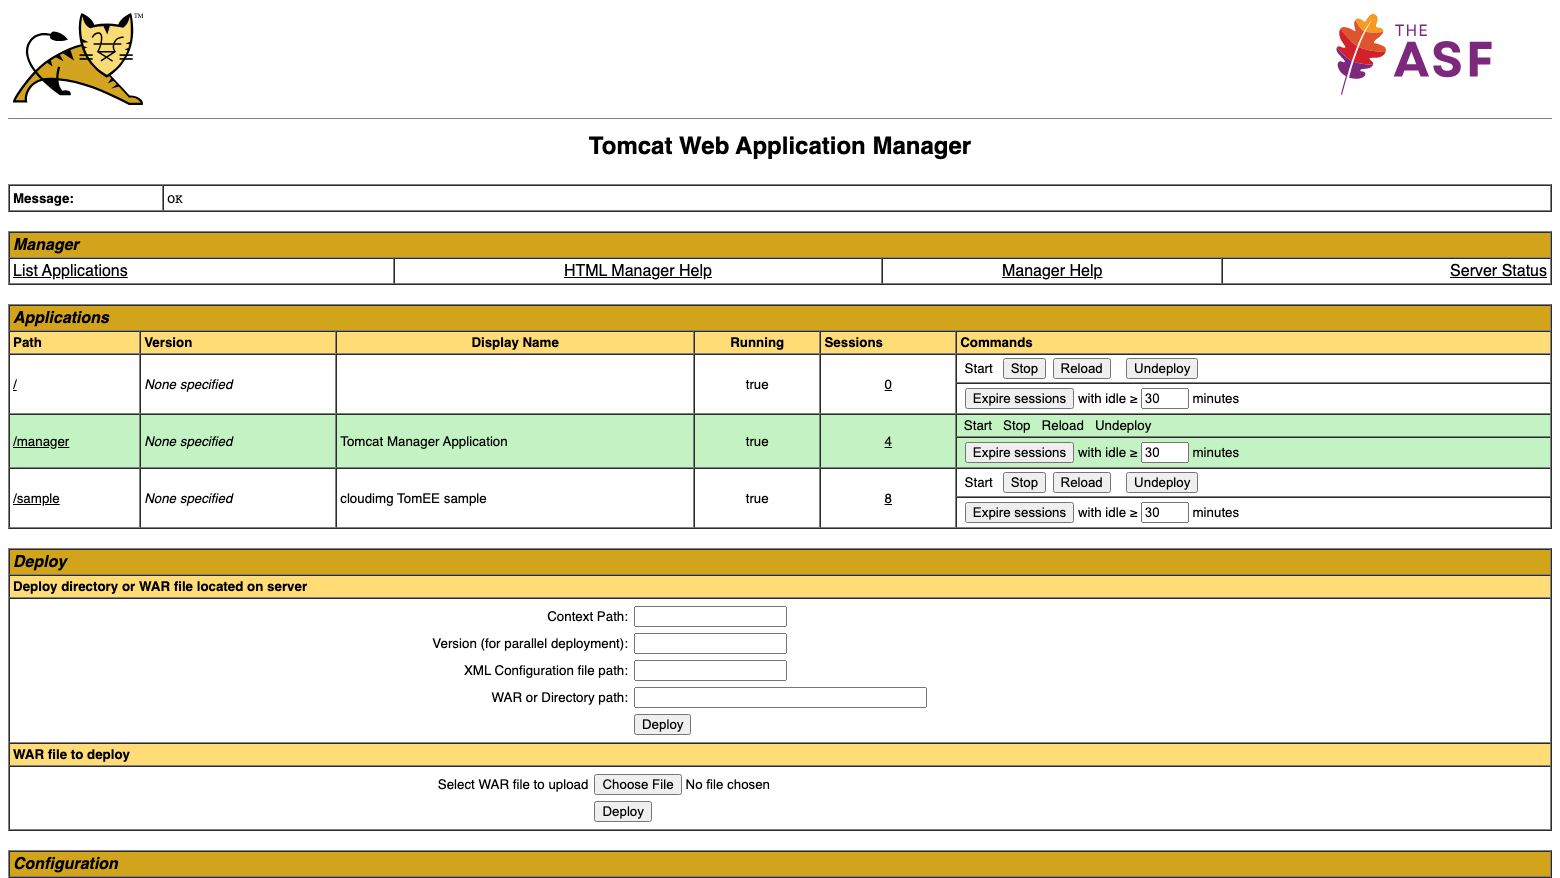Edit idle minutes for /sample application
This screenshot has height=878, width=1560.
[1165, 513]
